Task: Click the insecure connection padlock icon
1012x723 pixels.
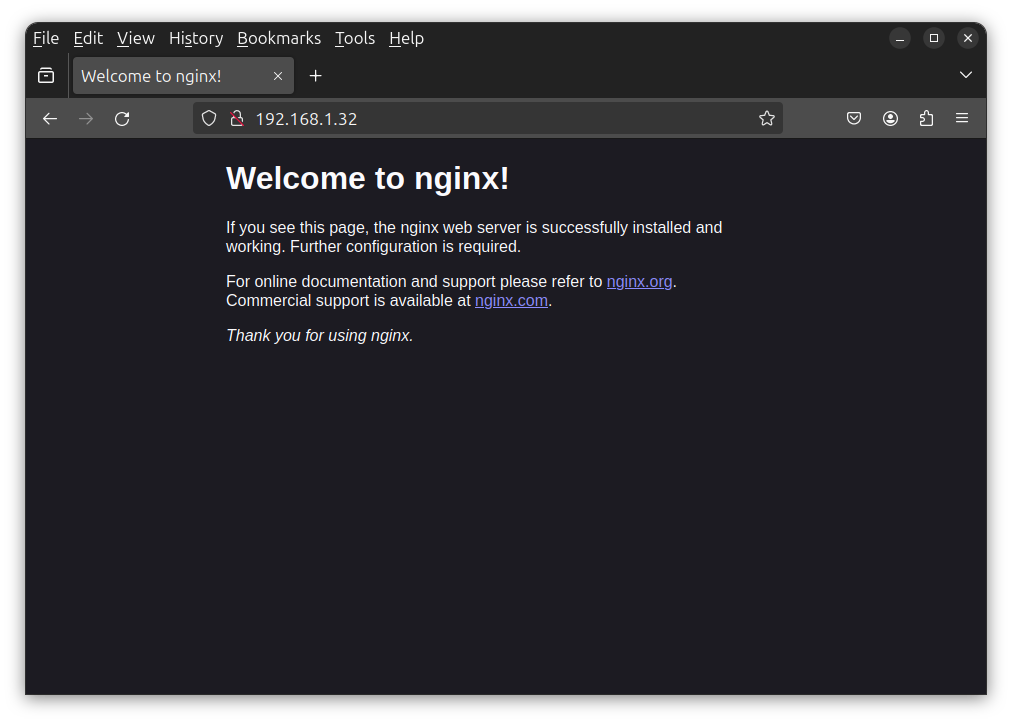Action: (x=237, y=118)
